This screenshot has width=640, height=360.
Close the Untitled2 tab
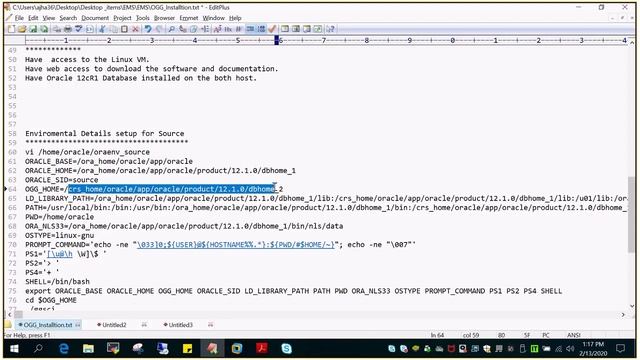point(144,325)
